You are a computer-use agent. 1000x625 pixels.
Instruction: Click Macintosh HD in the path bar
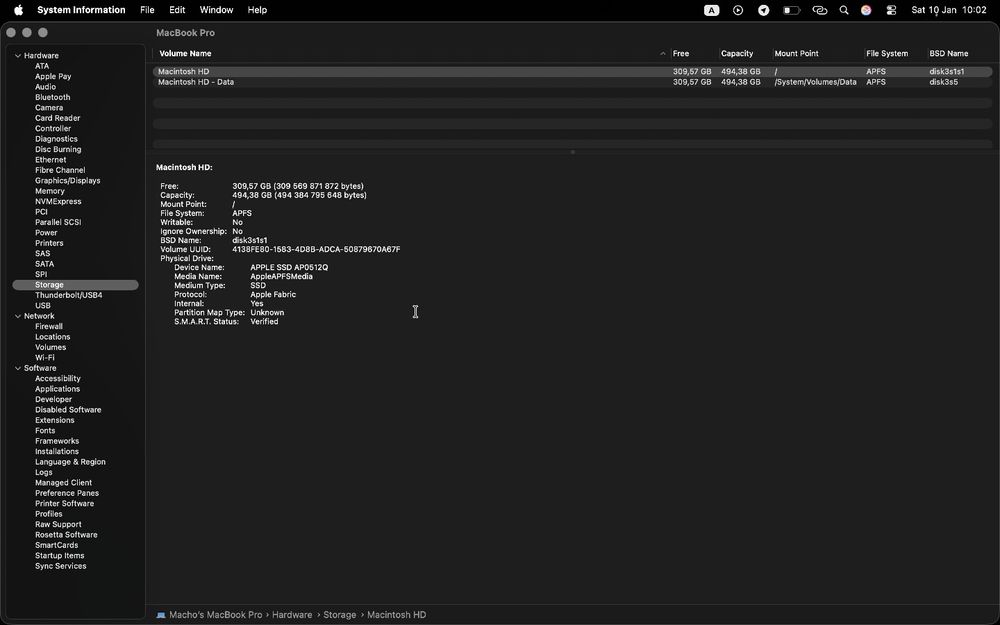[396, 615]
